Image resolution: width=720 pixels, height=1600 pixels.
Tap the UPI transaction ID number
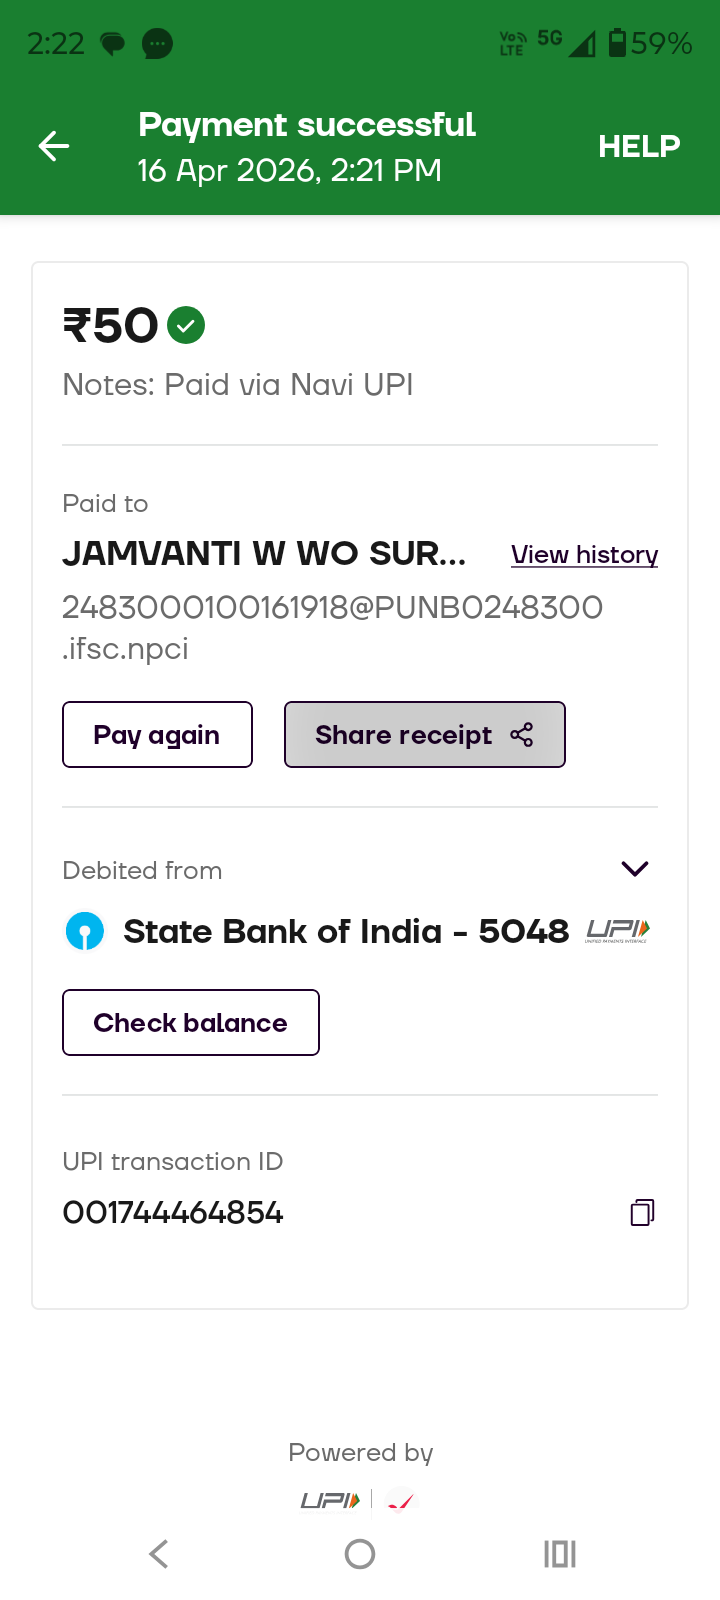[x=173, y=1213]
